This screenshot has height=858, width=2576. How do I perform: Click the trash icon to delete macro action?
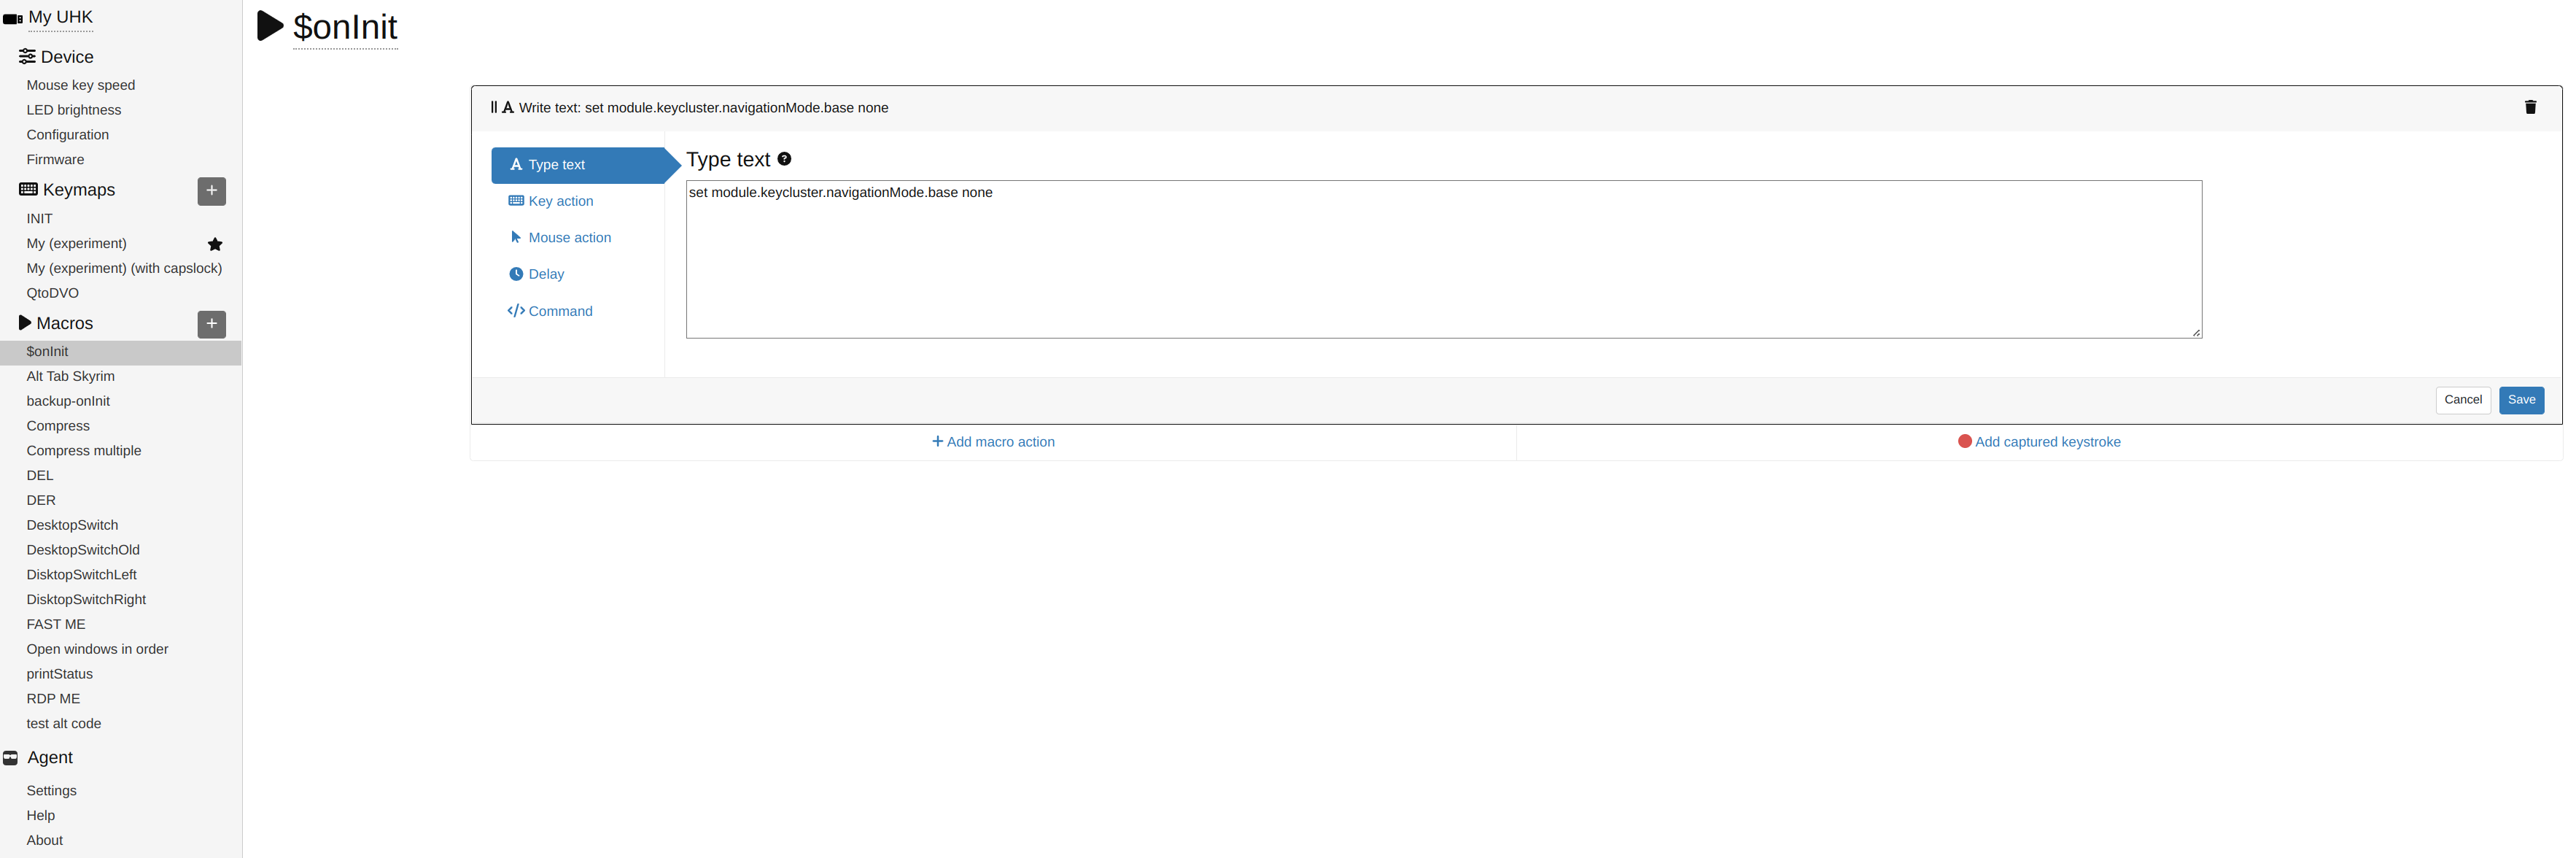2530,107
